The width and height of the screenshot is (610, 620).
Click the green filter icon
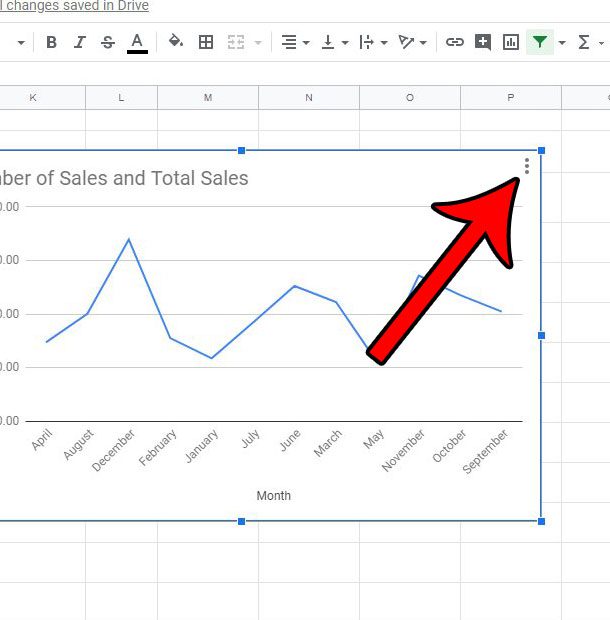coord(540,42)
